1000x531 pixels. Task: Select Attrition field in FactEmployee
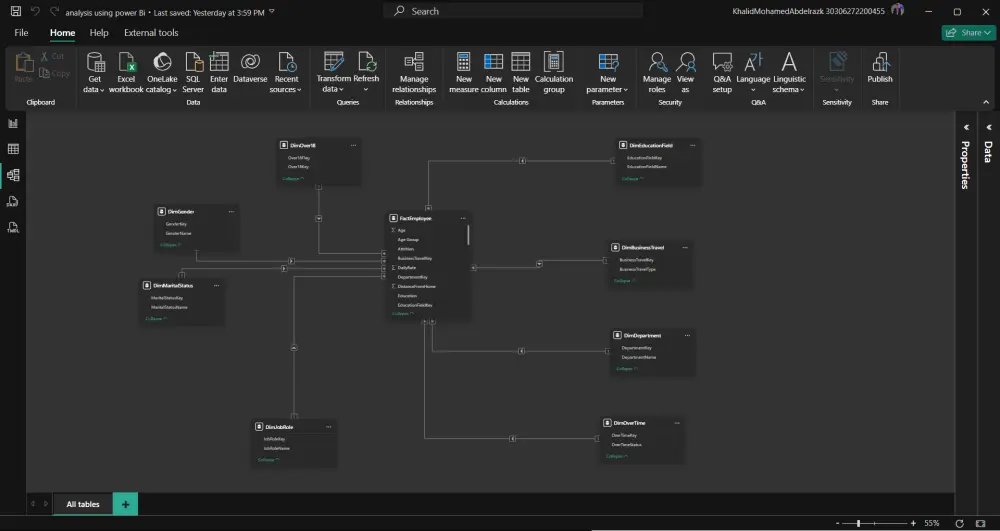tap(406, 249)
